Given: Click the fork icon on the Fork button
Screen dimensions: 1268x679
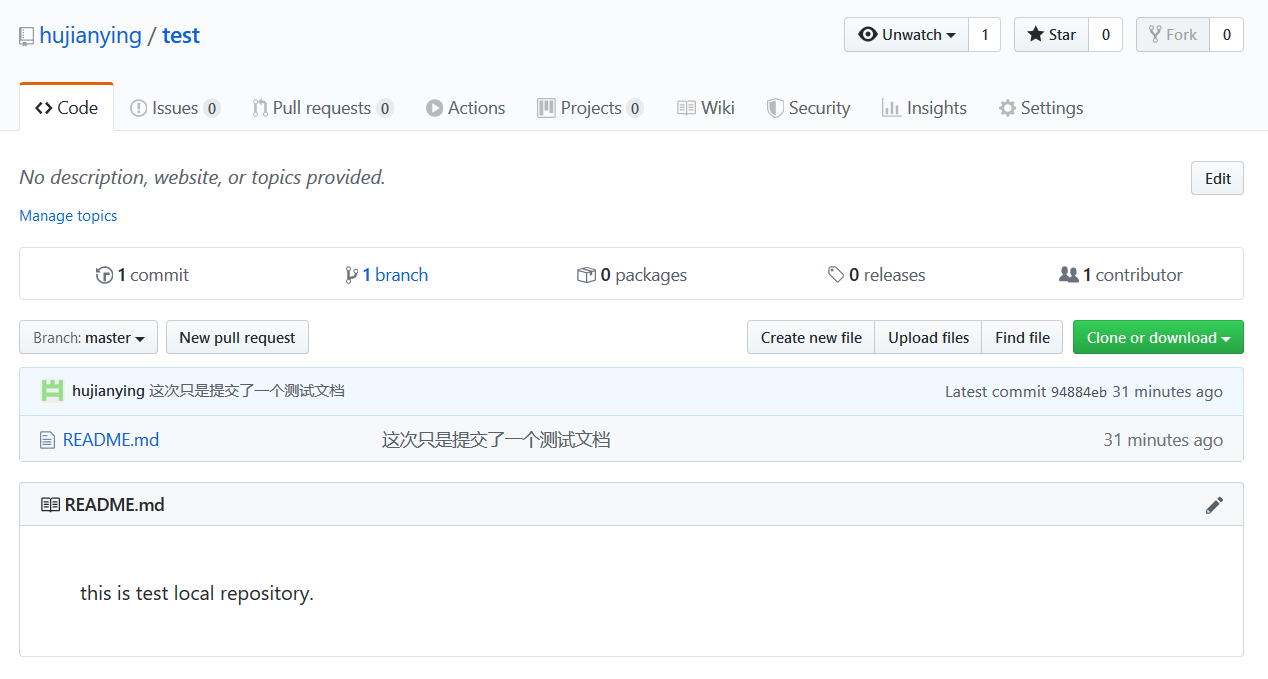Looking at the screenshot, I should [x=1155, y=35].
